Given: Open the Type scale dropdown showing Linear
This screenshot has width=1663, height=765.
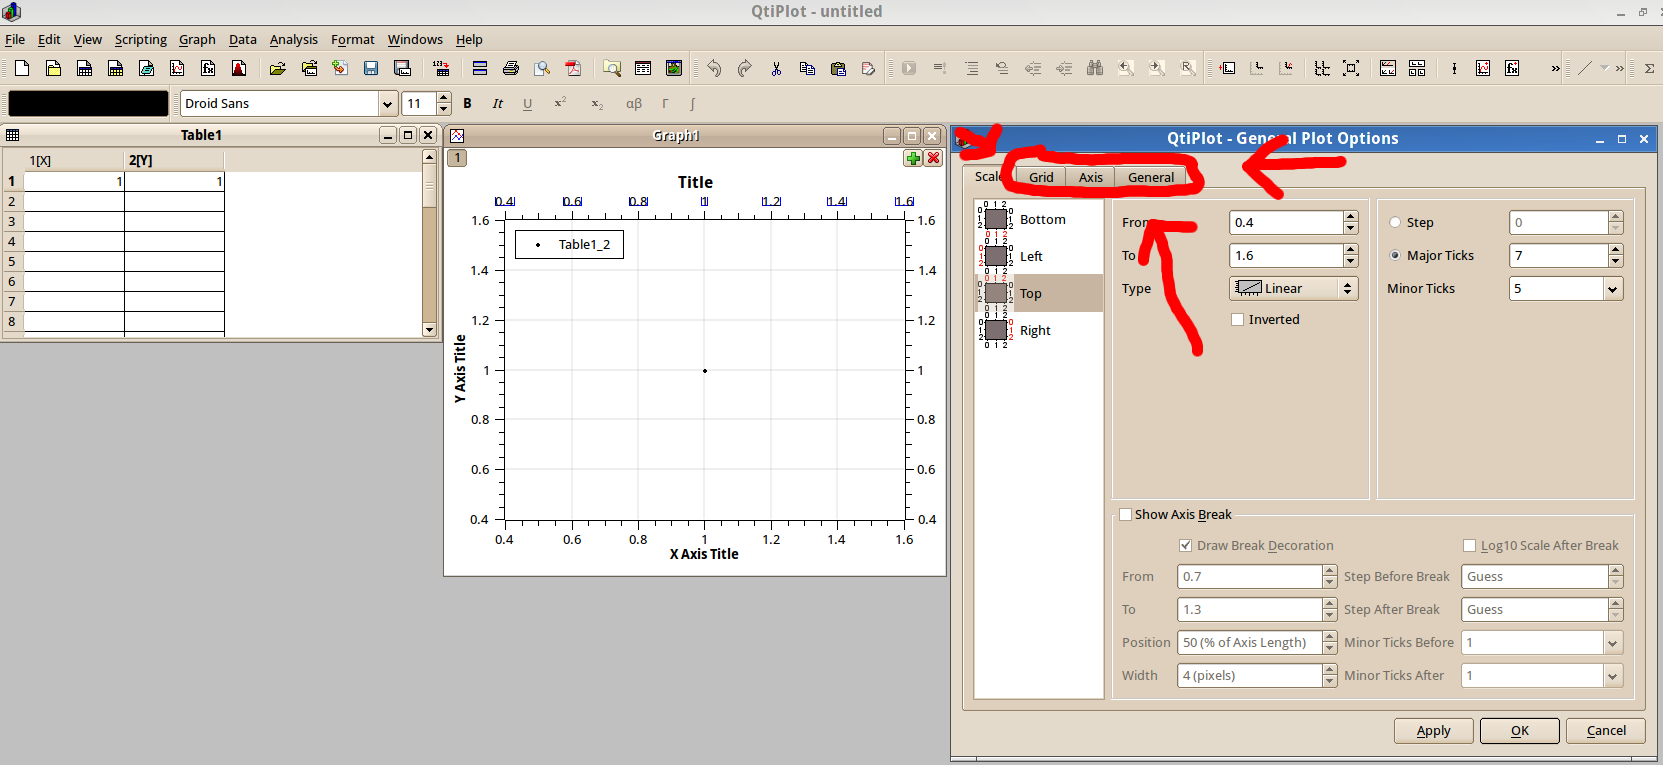Looking at the screenshot, I should point(1293,289).
